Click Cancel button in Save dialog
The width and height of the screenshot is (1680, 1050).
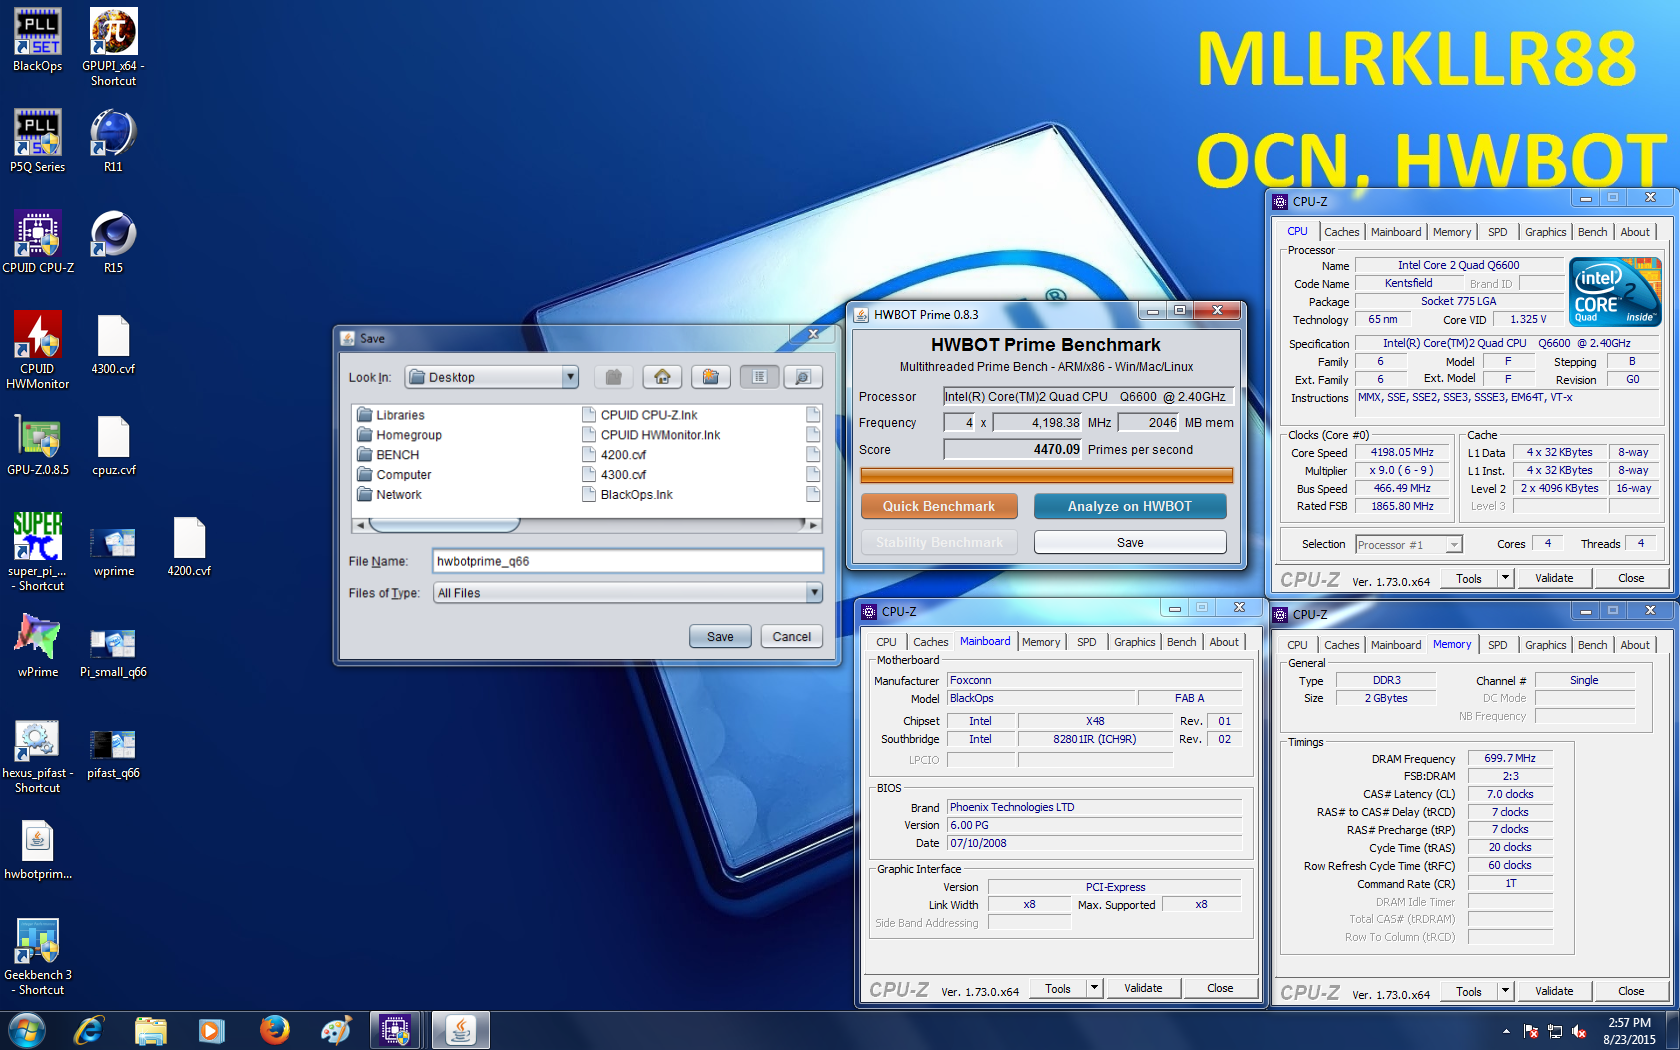pos(792,637)
